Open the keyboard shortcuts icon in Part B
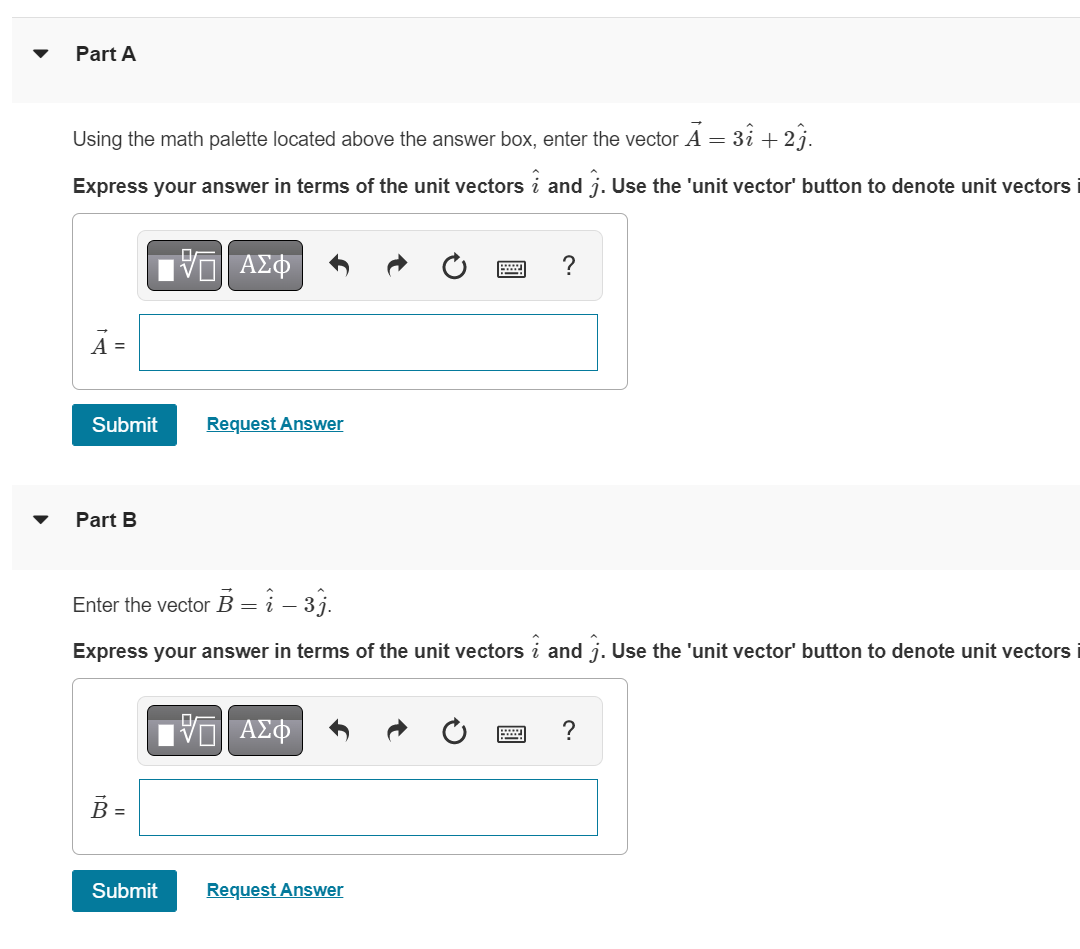The height and width of the screenshot is (949, 1080). pyautogui.click(x=511, y=732)
